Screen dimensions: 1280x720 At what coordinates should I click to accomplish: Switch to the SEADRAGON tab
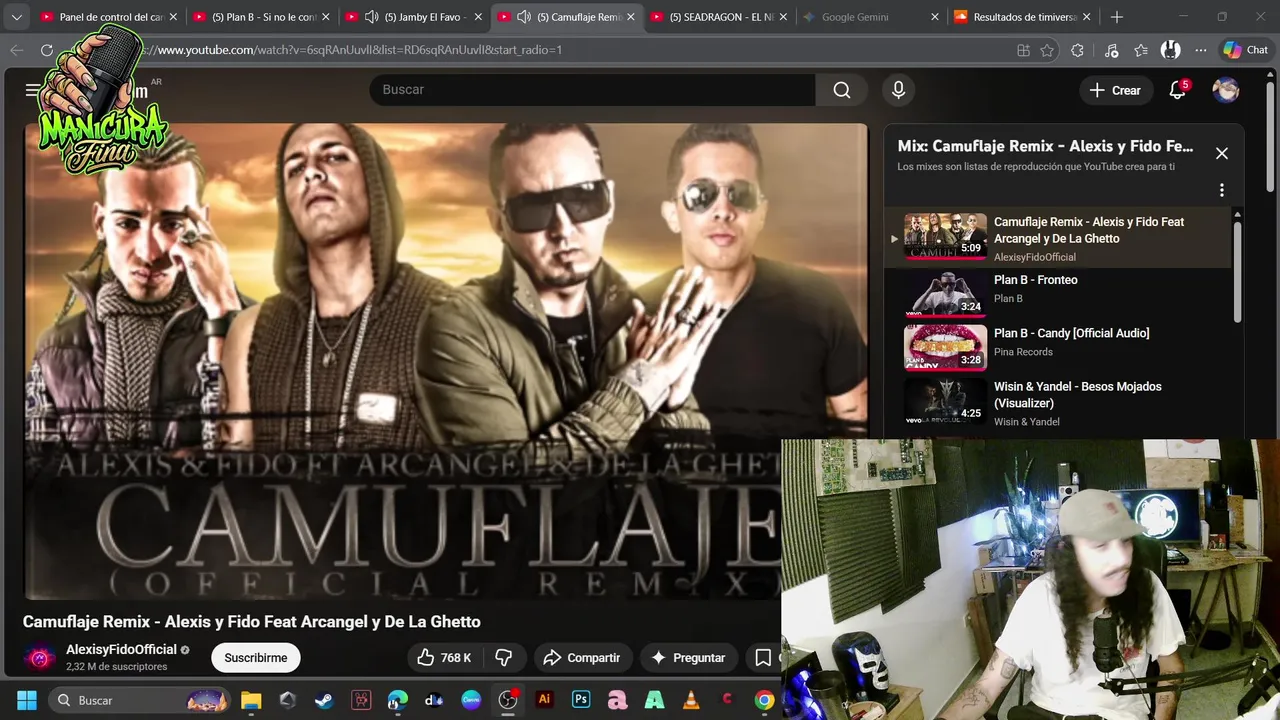(718, 17)
